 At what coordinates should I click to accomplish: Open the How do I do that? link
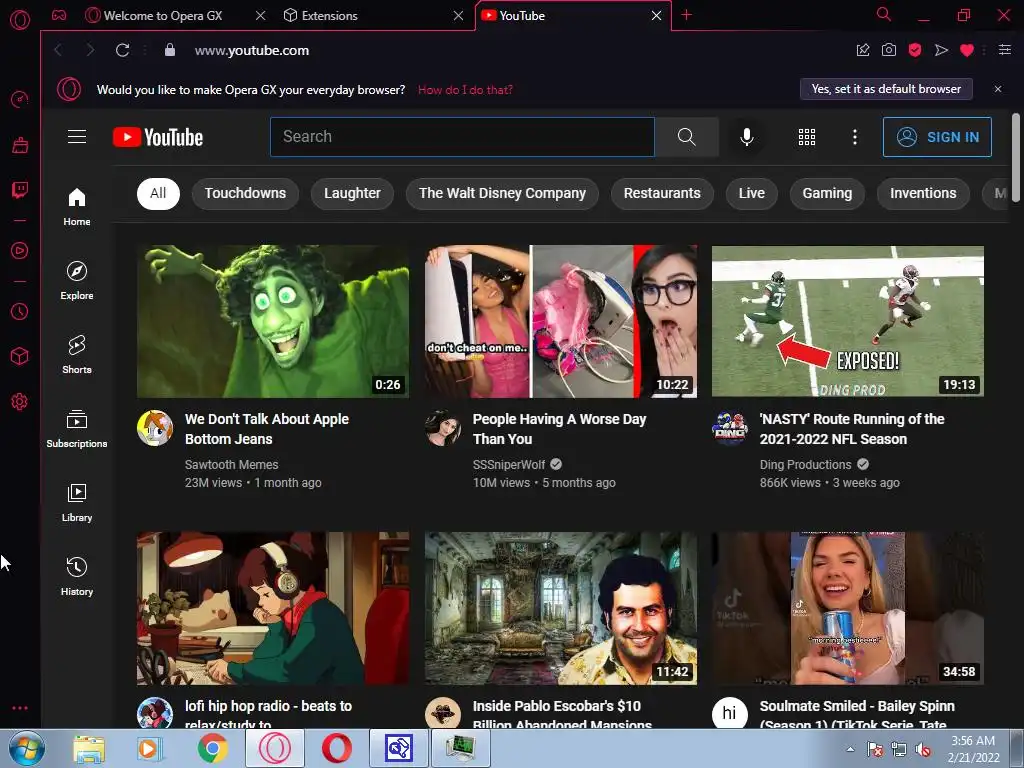pyautogui.click(x=465, y=90)
